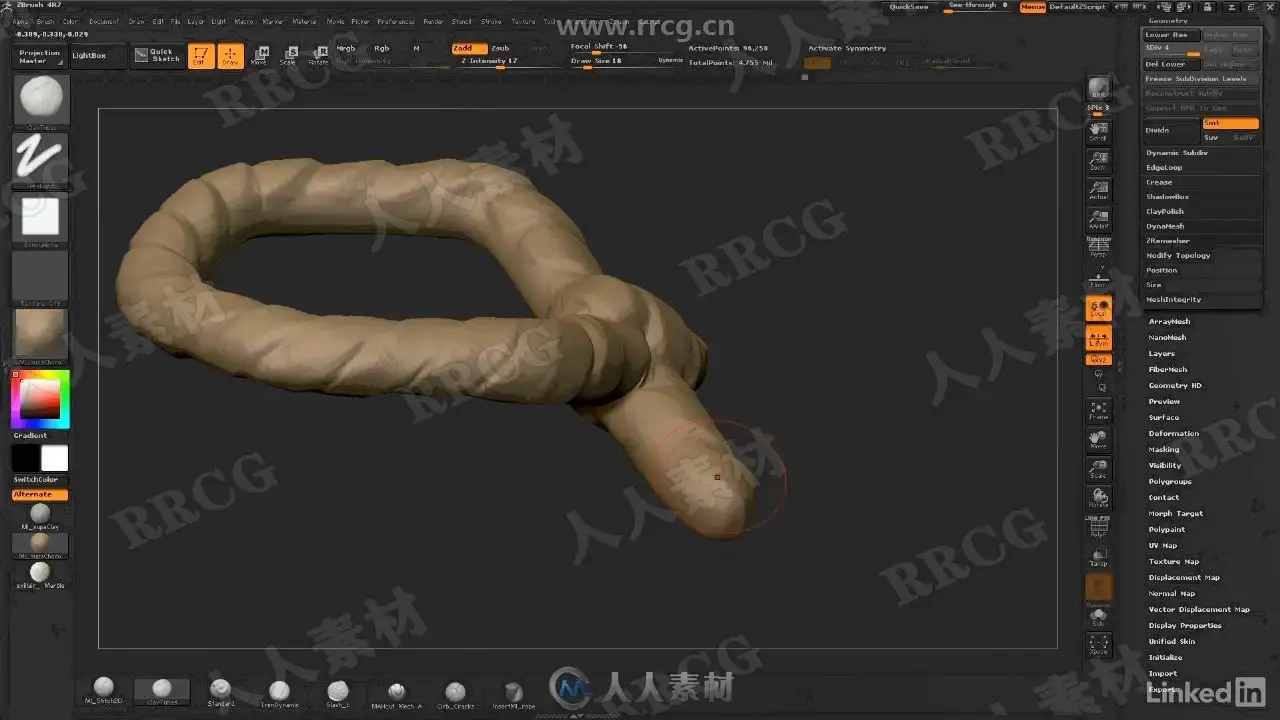Screen dimensions: 1280x720
Task: Choose the TrimDynamic brush
Action: pos(280,691)
